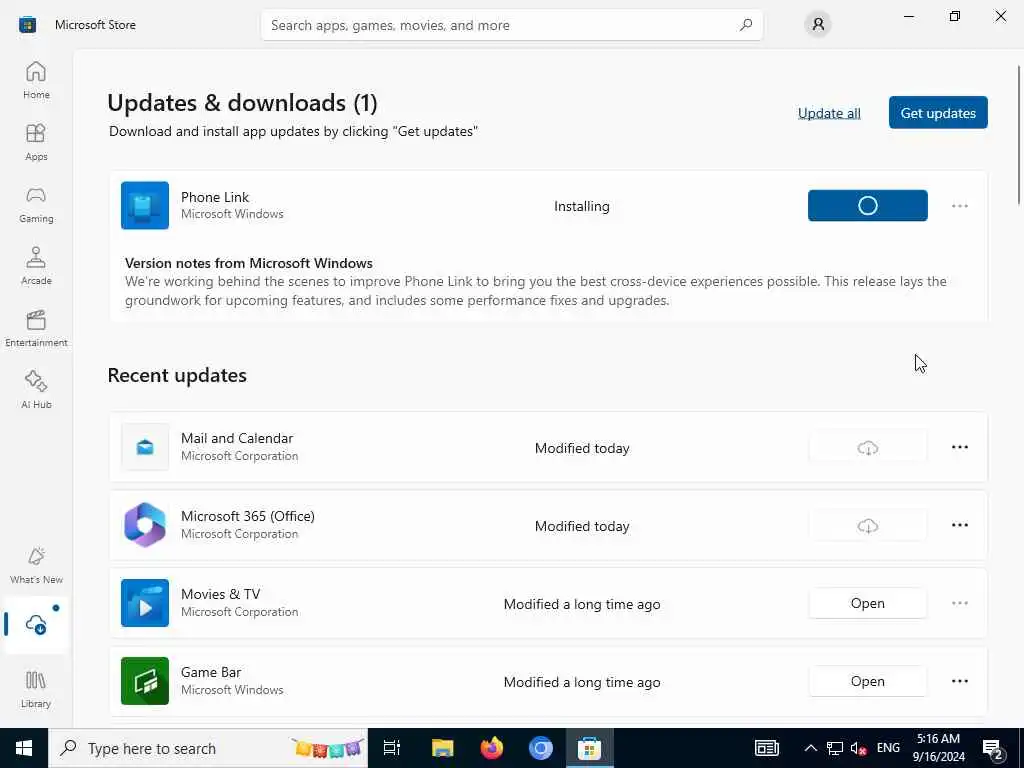
Task: Click the Microsoft 365 (Office) title
Action: point(248,516)
